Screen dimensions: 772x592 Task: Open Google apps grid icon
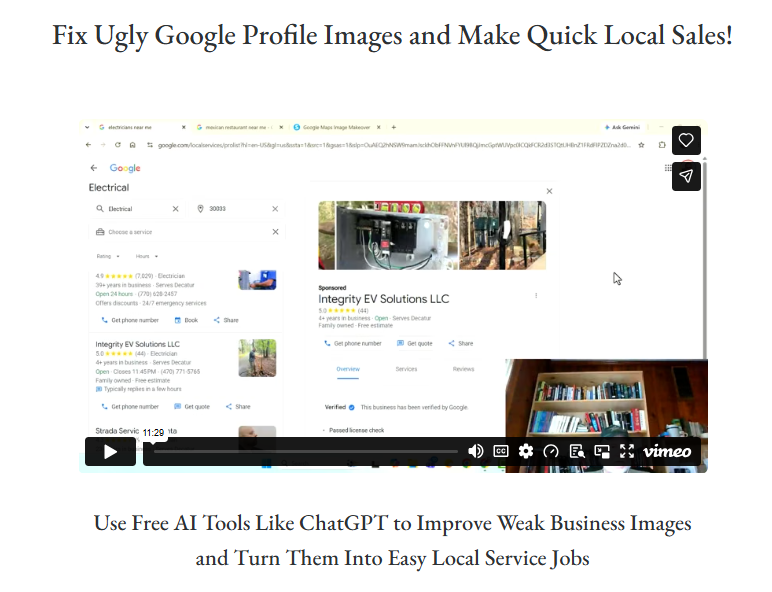(668, 168)
